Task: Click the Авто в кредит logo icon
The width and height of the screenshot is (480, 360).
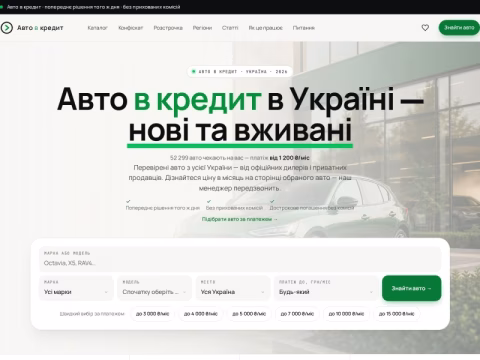Action: tap(7, 28)
